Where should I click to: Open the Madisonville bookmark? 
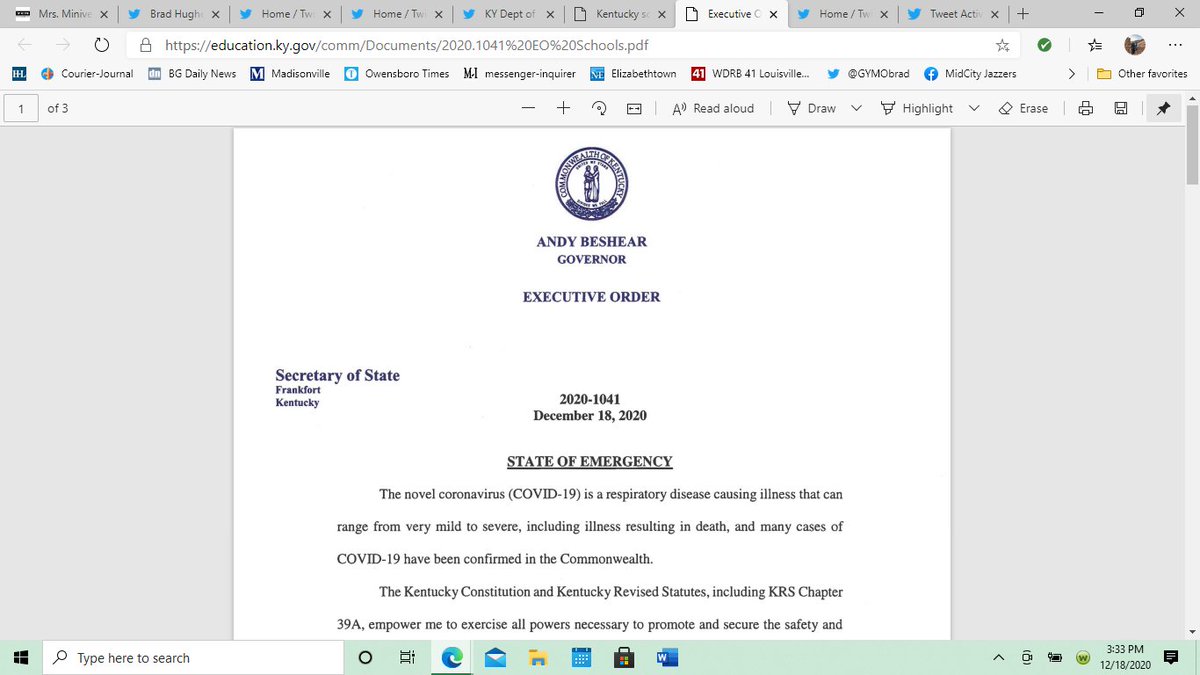point(289,73)
